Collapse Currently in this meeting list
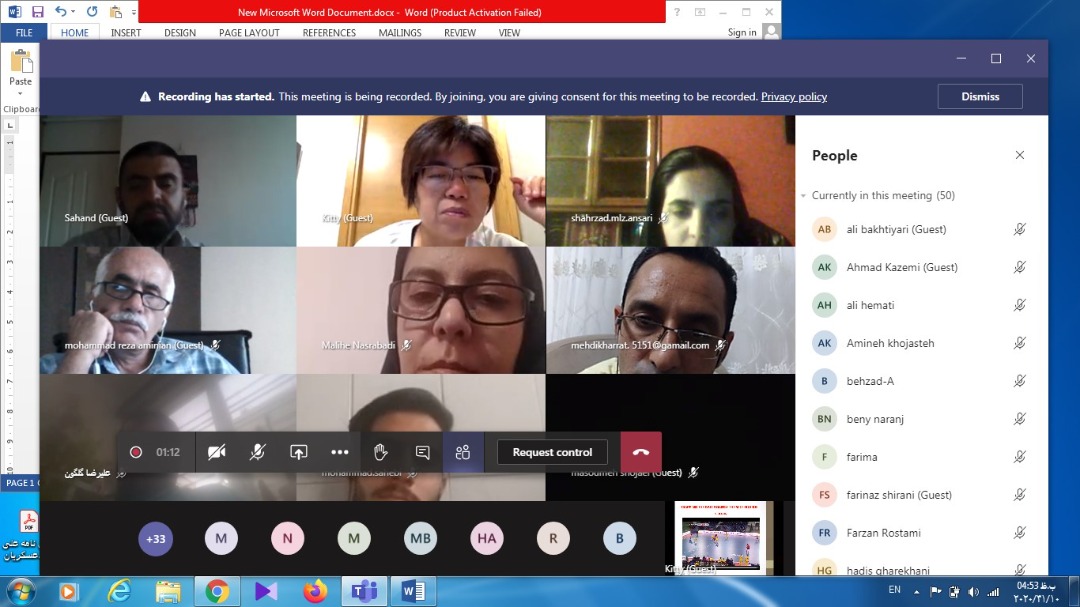The height and width of the screenshot is (607, 1080). coord(803,196)
